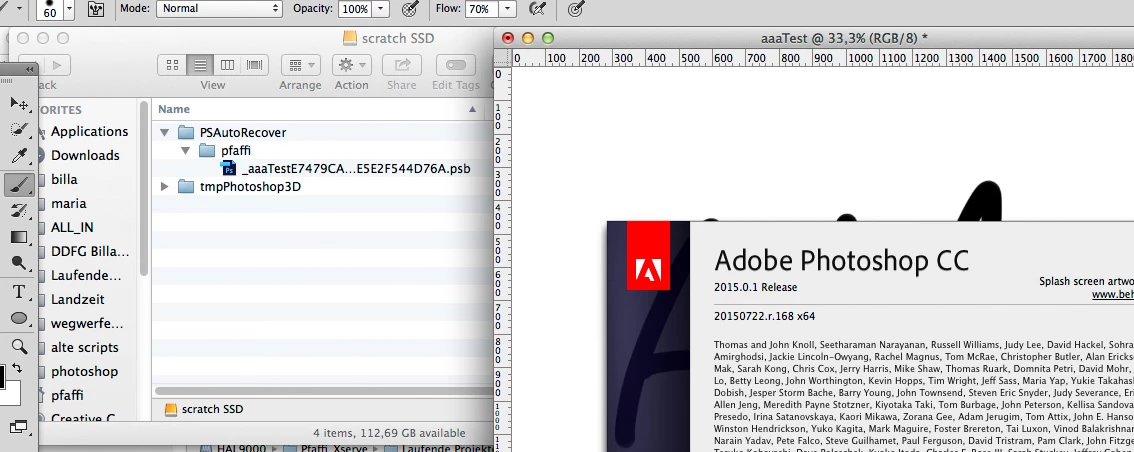1134x452 pixels.
Task: Swap foreground and background colors
Action: point(17,369)
